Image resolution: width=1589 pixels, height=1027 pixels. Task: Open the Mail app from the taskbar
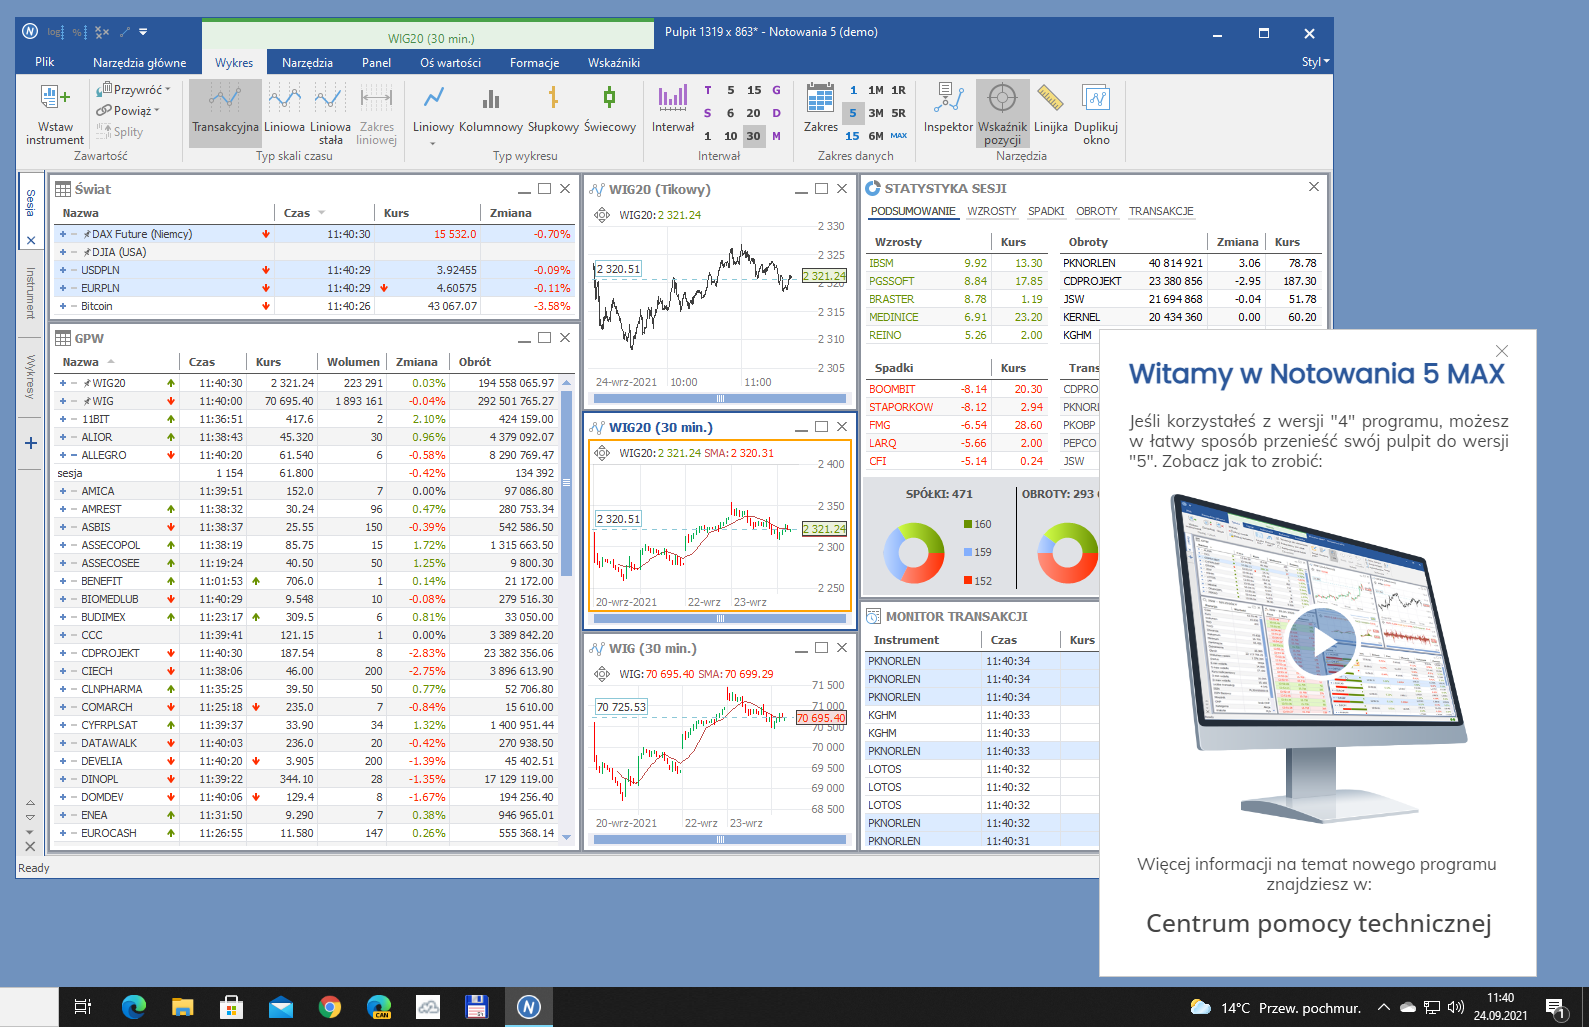click(x=280, y=1007)
